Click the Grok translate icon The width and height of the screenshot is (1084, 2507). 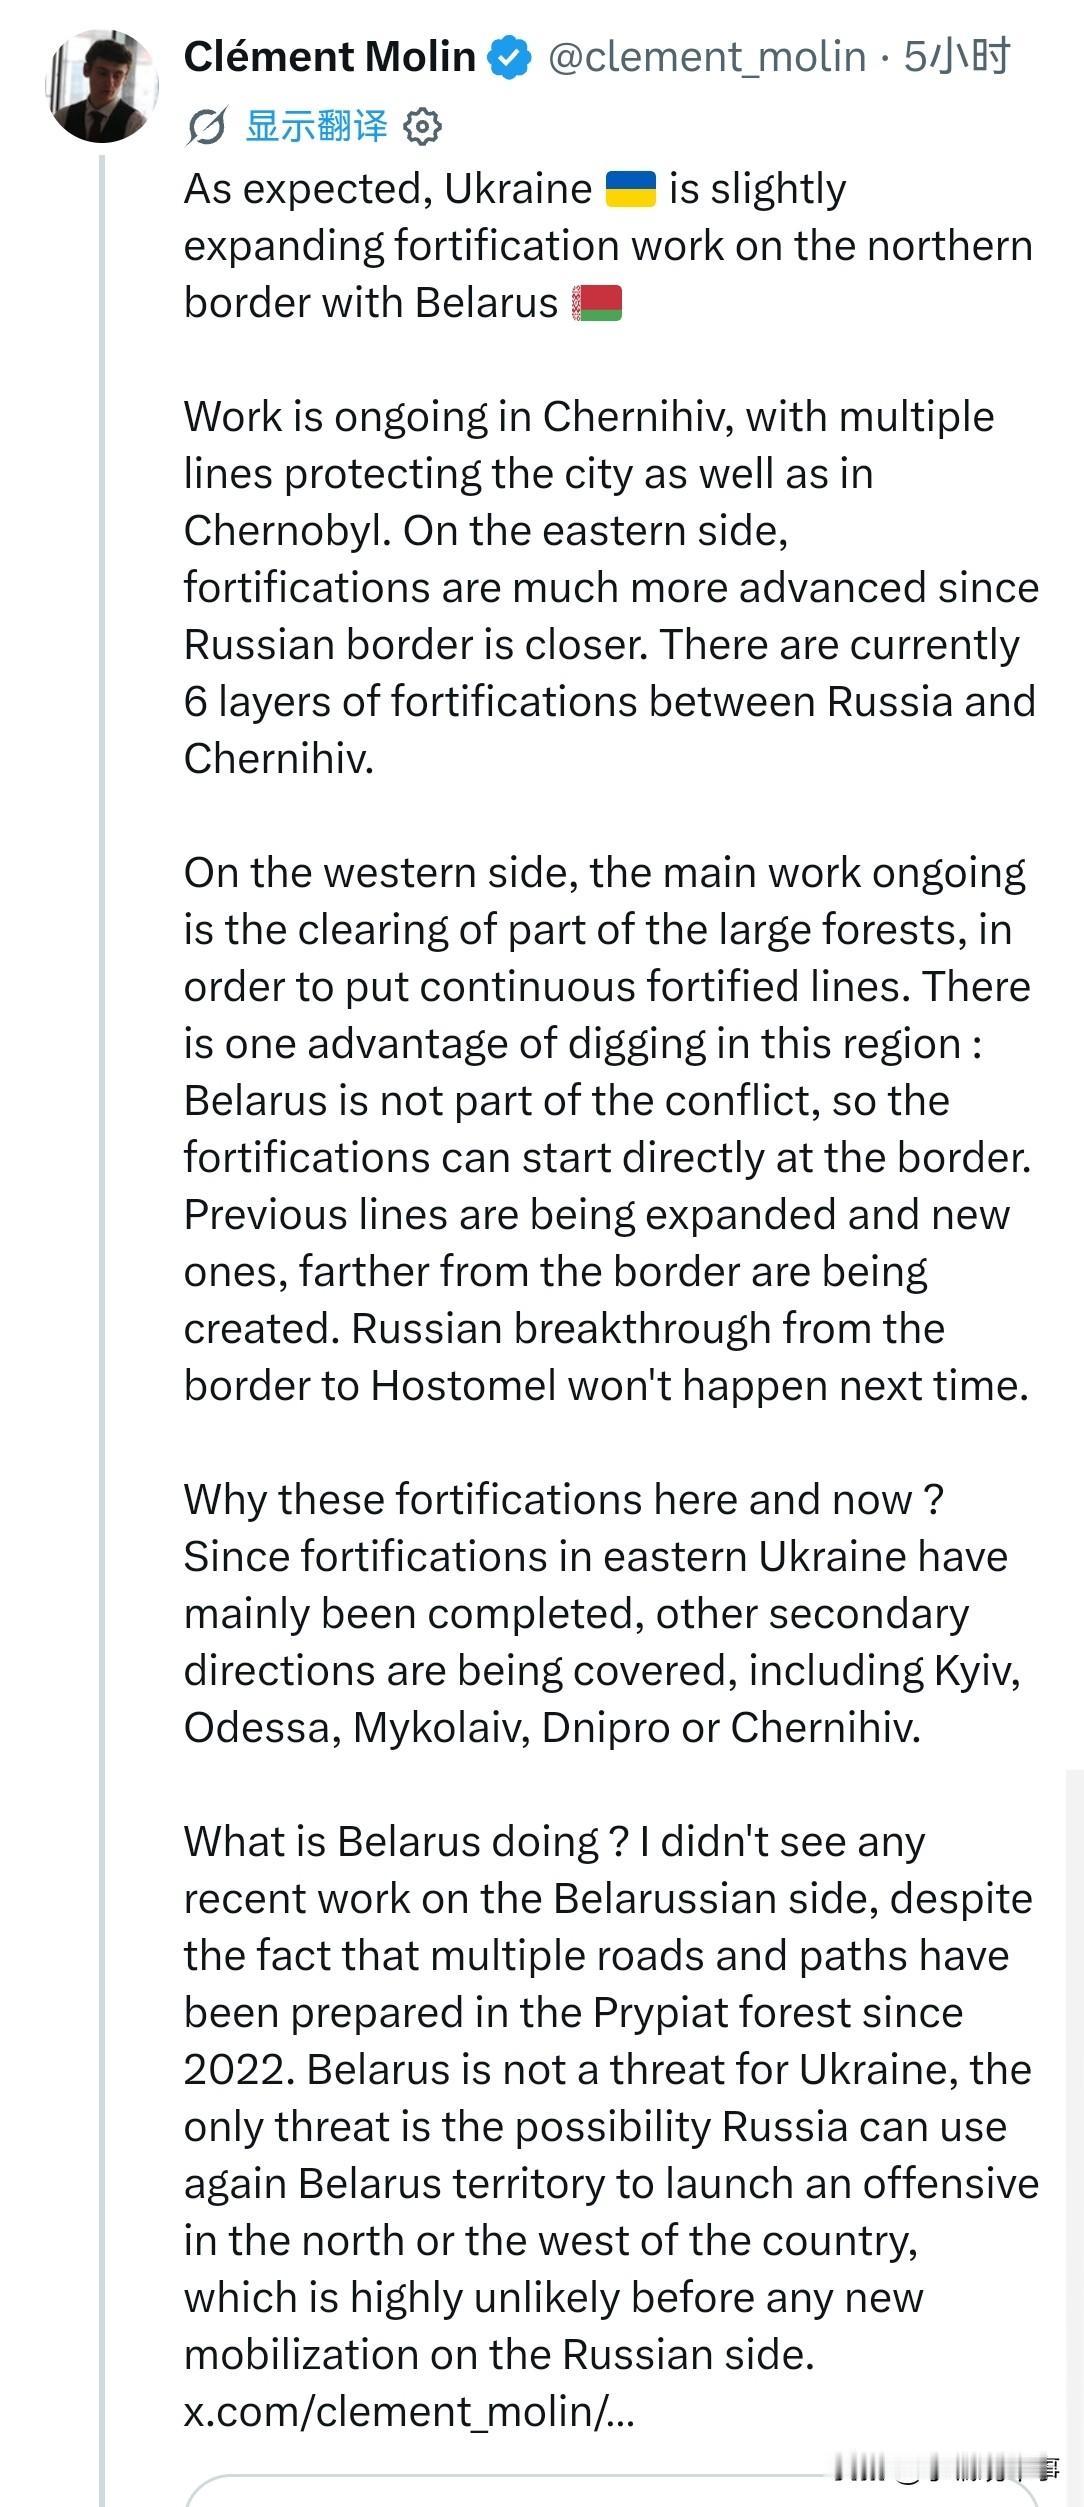click(x=206, y=126)
